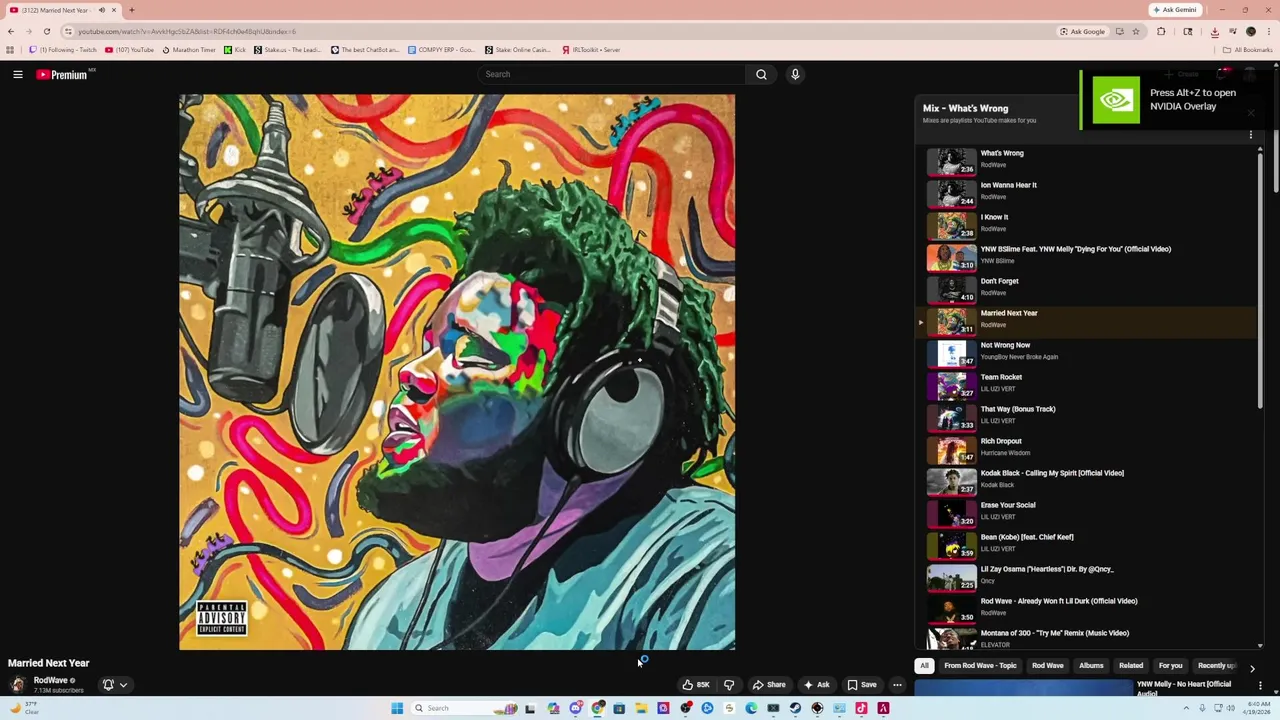
Task: Click the playlist panel scrollbar
Action: click(1260, 279)
